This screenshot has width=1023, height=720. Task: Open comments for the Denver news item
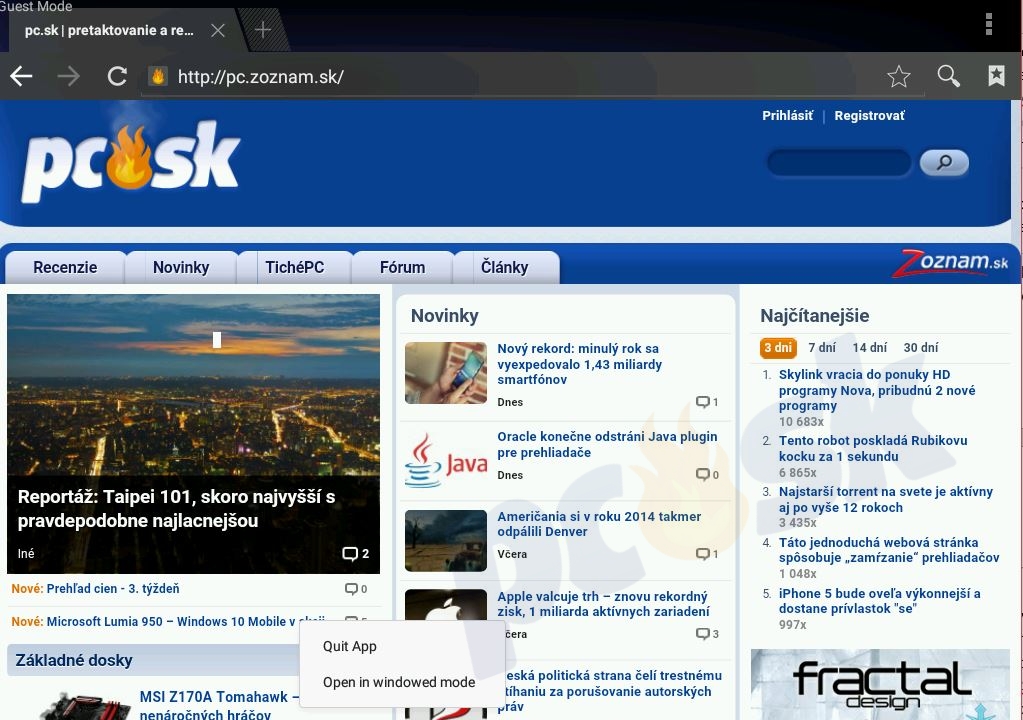click(x=707, y=554)
